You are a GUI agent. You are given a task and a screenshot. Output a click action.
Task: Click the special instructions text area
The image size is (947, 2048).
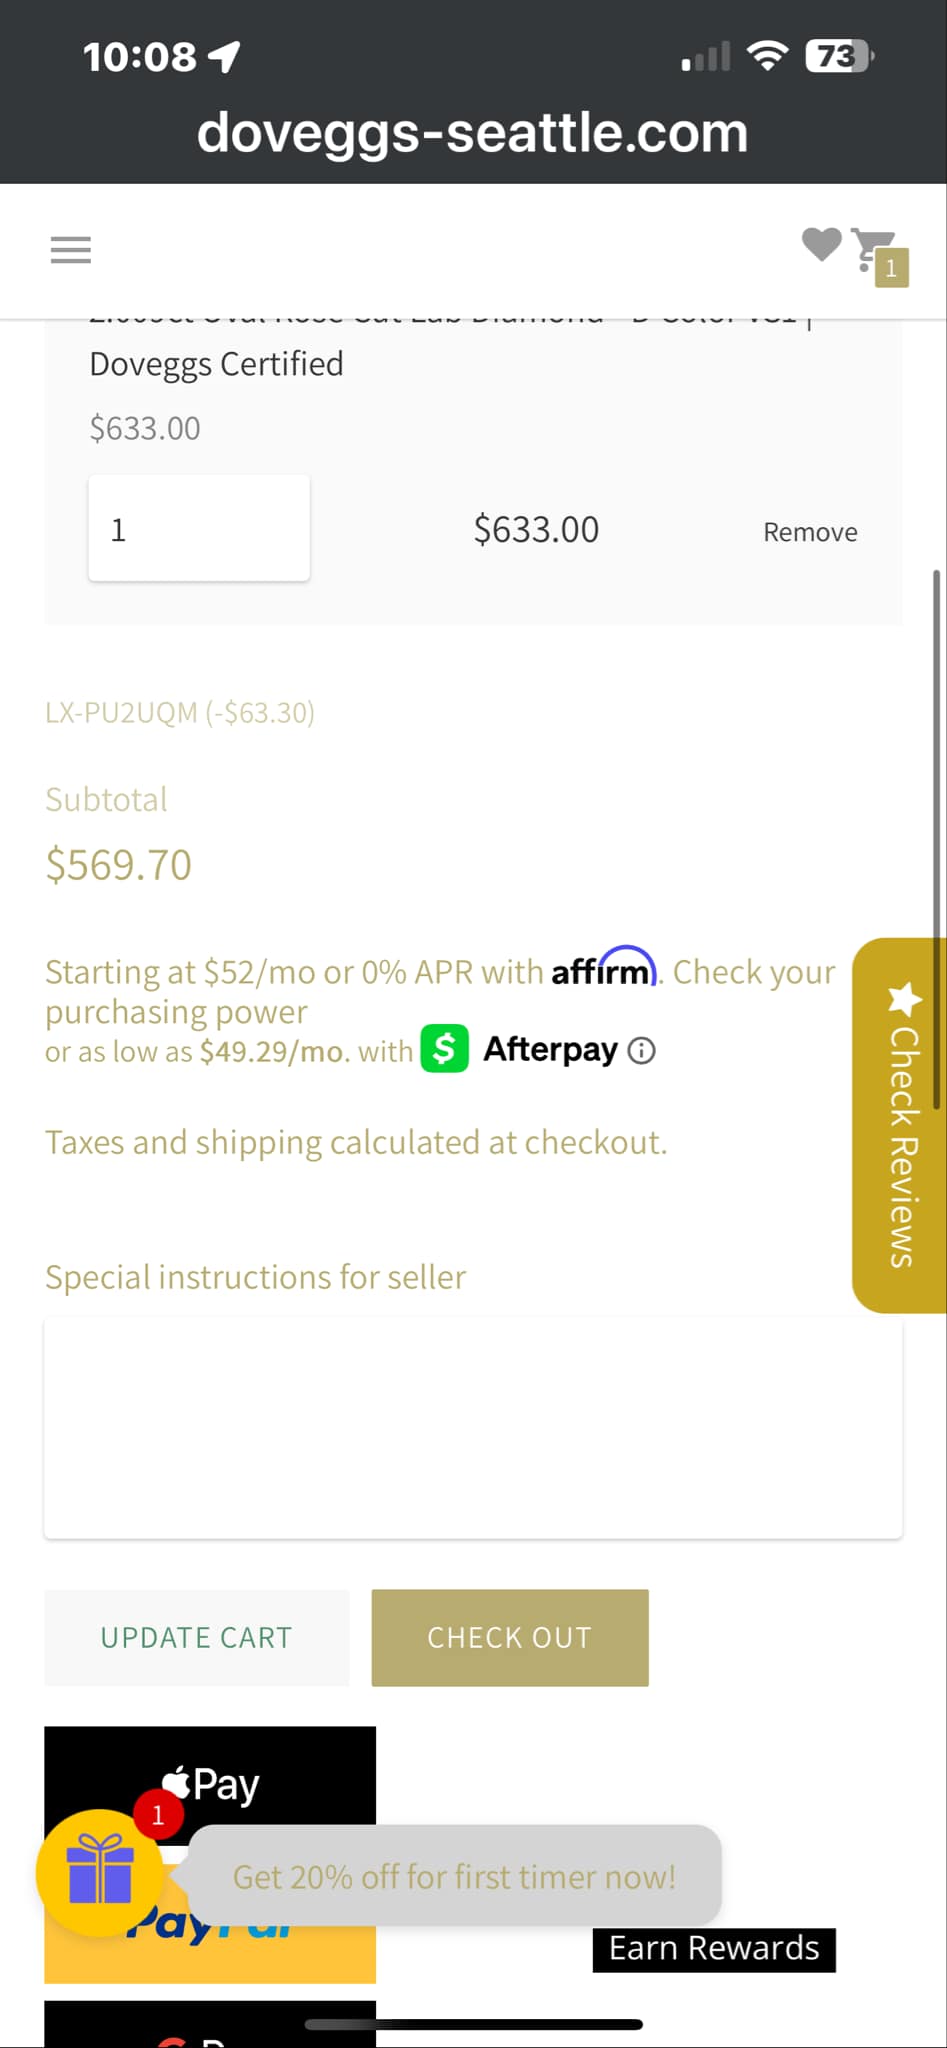click(x=473, y=1428)
